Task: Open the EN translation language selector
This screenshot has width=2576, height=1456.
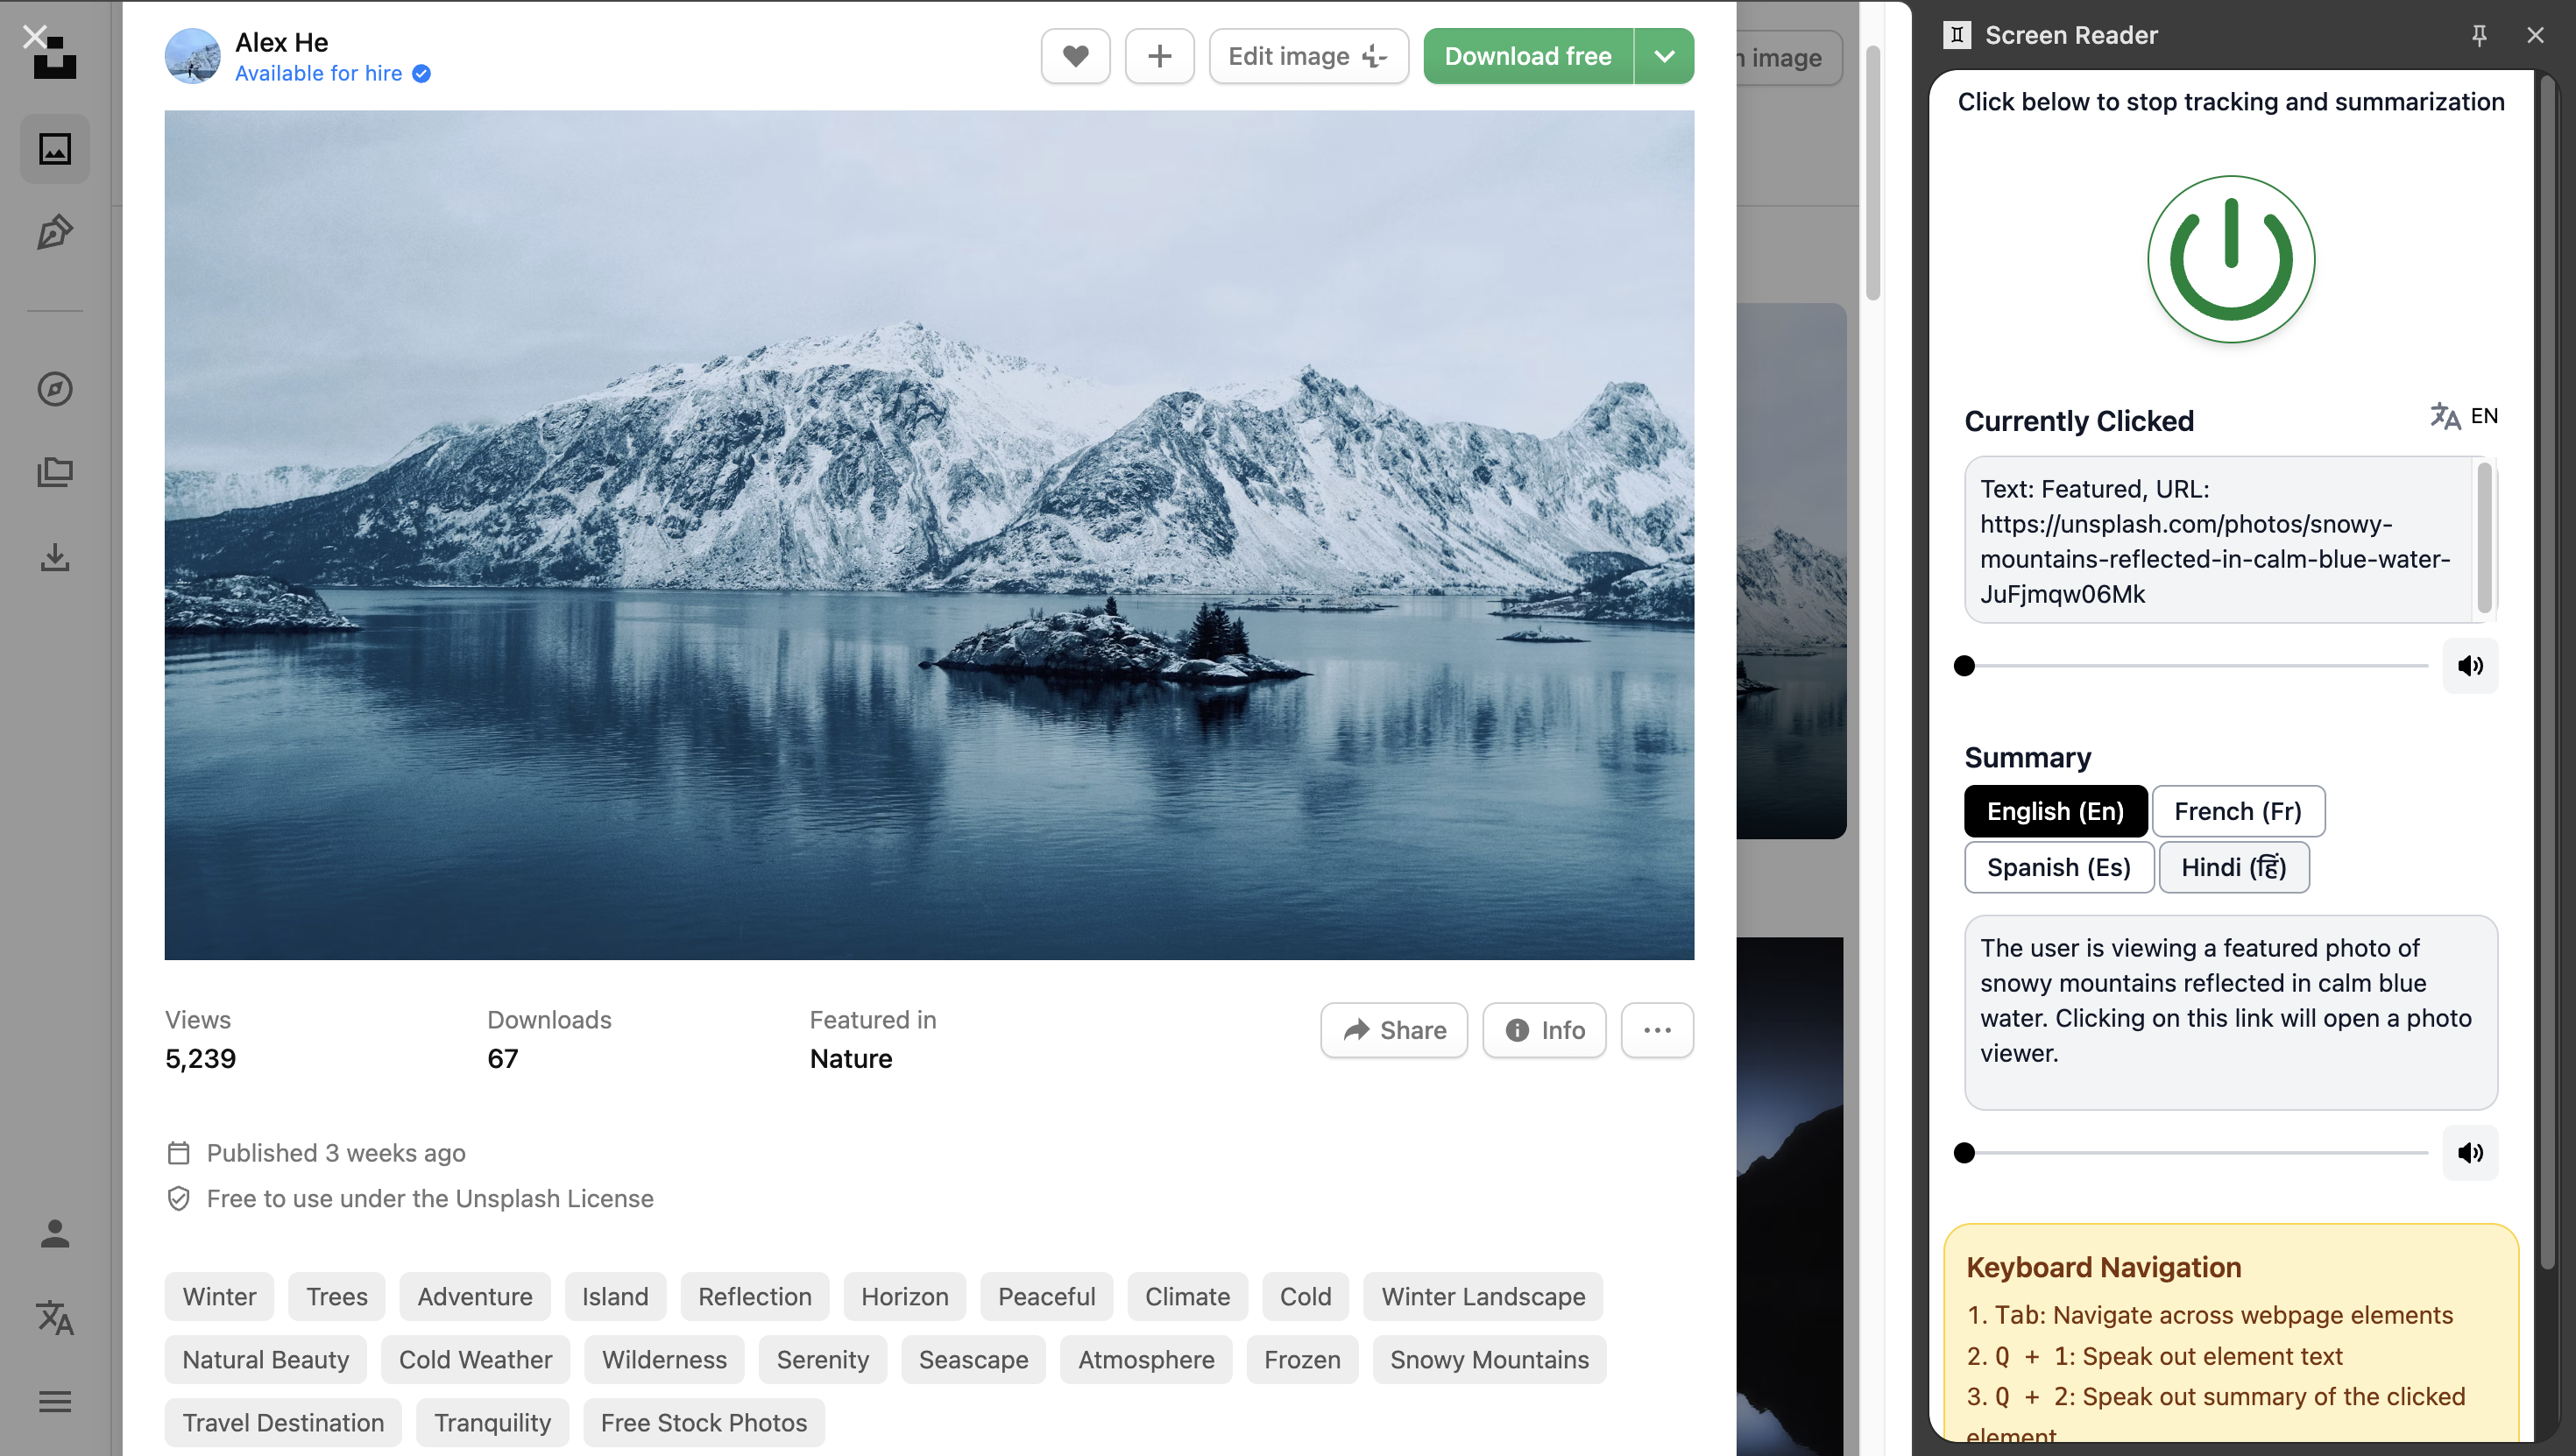Action: click(x=2464, y=416)
